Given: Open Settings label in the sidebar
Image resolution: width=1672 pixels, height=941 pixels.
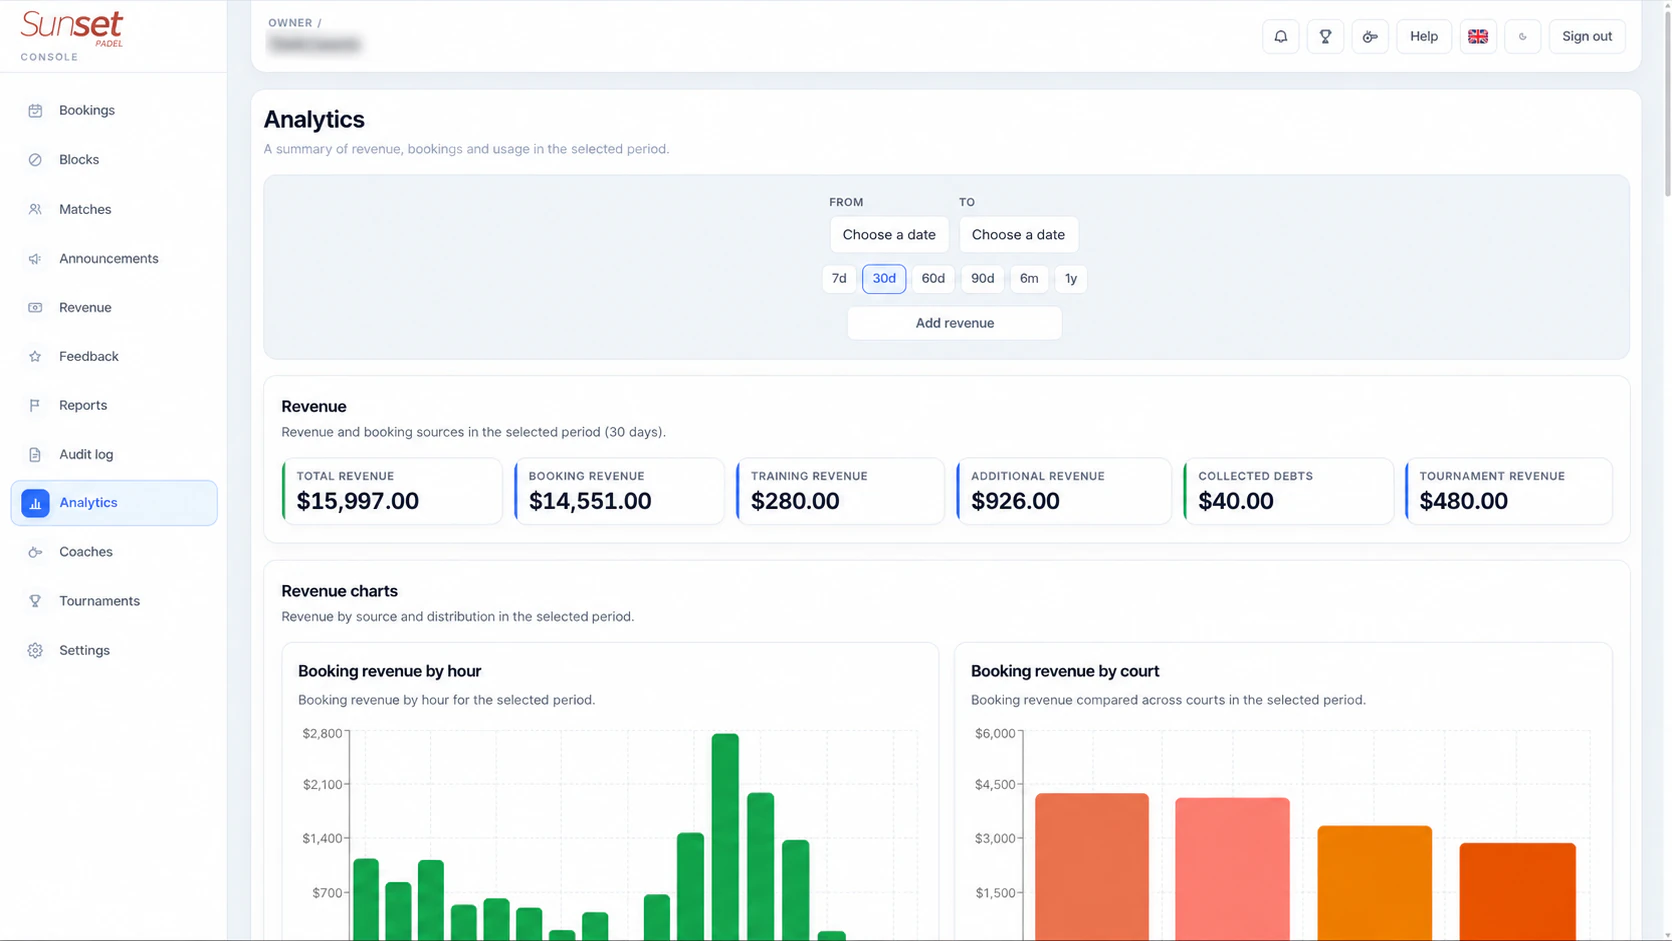Looking at the screenshot, I should pos(84,651).
